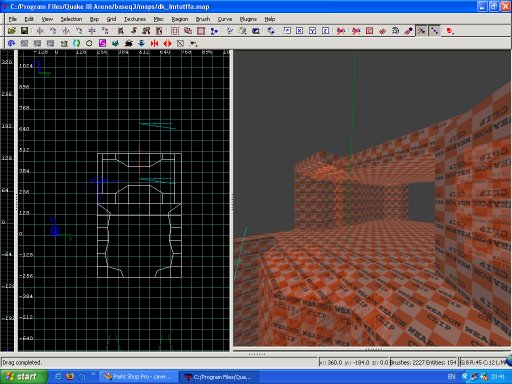Image resolution: width=512 pixels, height=384 pixels.
Task: Toggle patch drill-down rows and columns
Action: (x=434, y=31)
